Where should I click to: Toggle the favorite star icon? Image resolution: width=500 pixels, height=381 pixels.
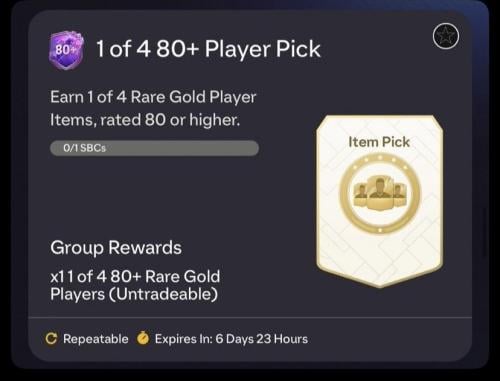446,36
